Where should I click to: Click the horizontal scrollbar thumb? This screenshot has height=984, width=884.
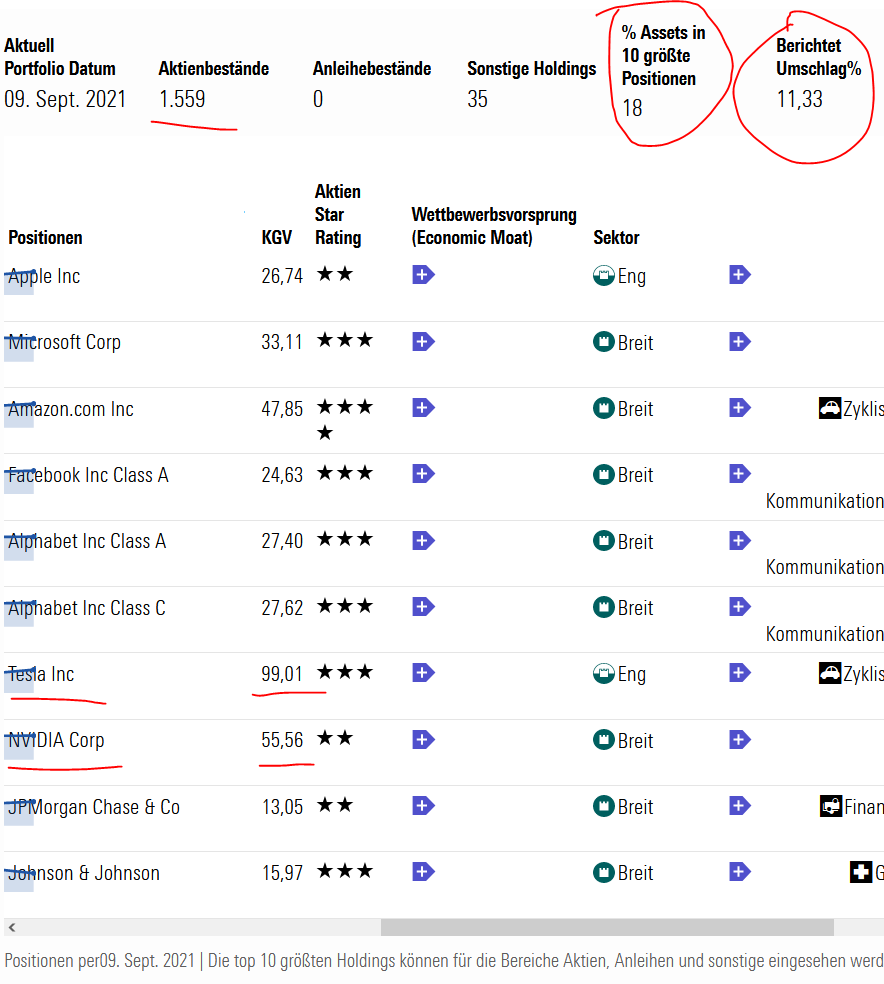[606, 928]
